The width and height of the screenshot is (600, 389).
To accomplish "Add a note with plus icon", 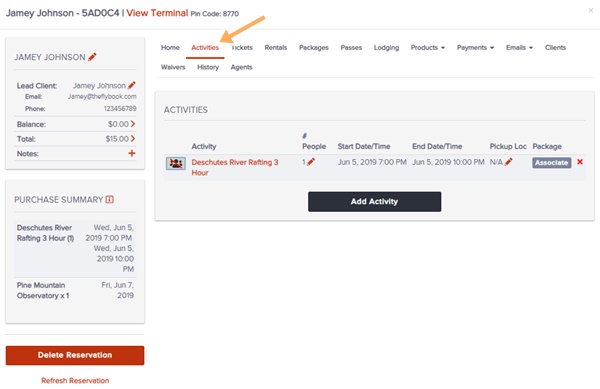I will pos(132,153).
